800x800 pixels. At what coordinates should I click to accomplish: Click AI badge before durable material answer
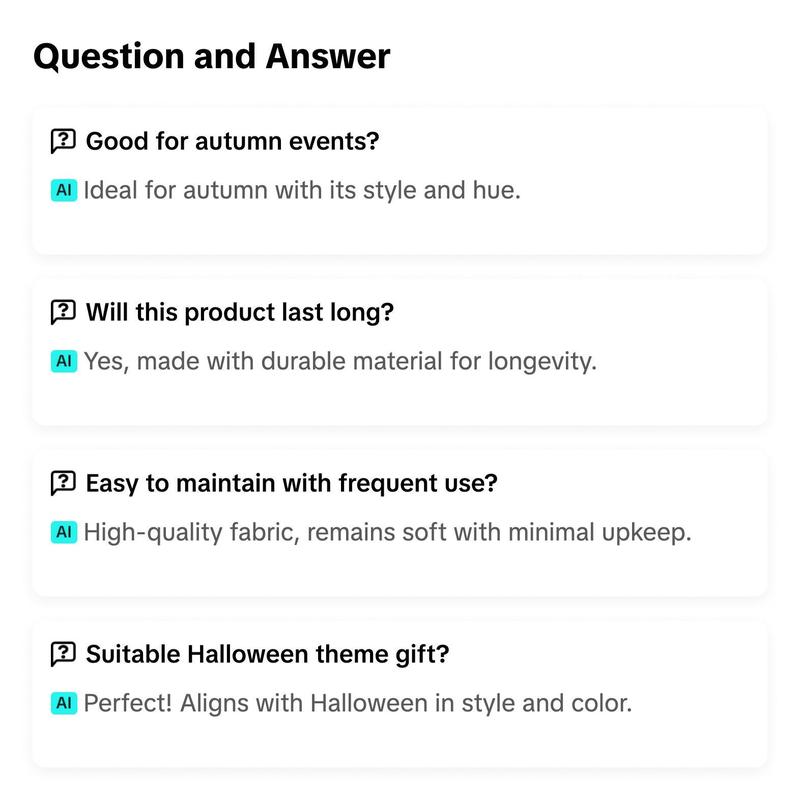pos(64,361)
